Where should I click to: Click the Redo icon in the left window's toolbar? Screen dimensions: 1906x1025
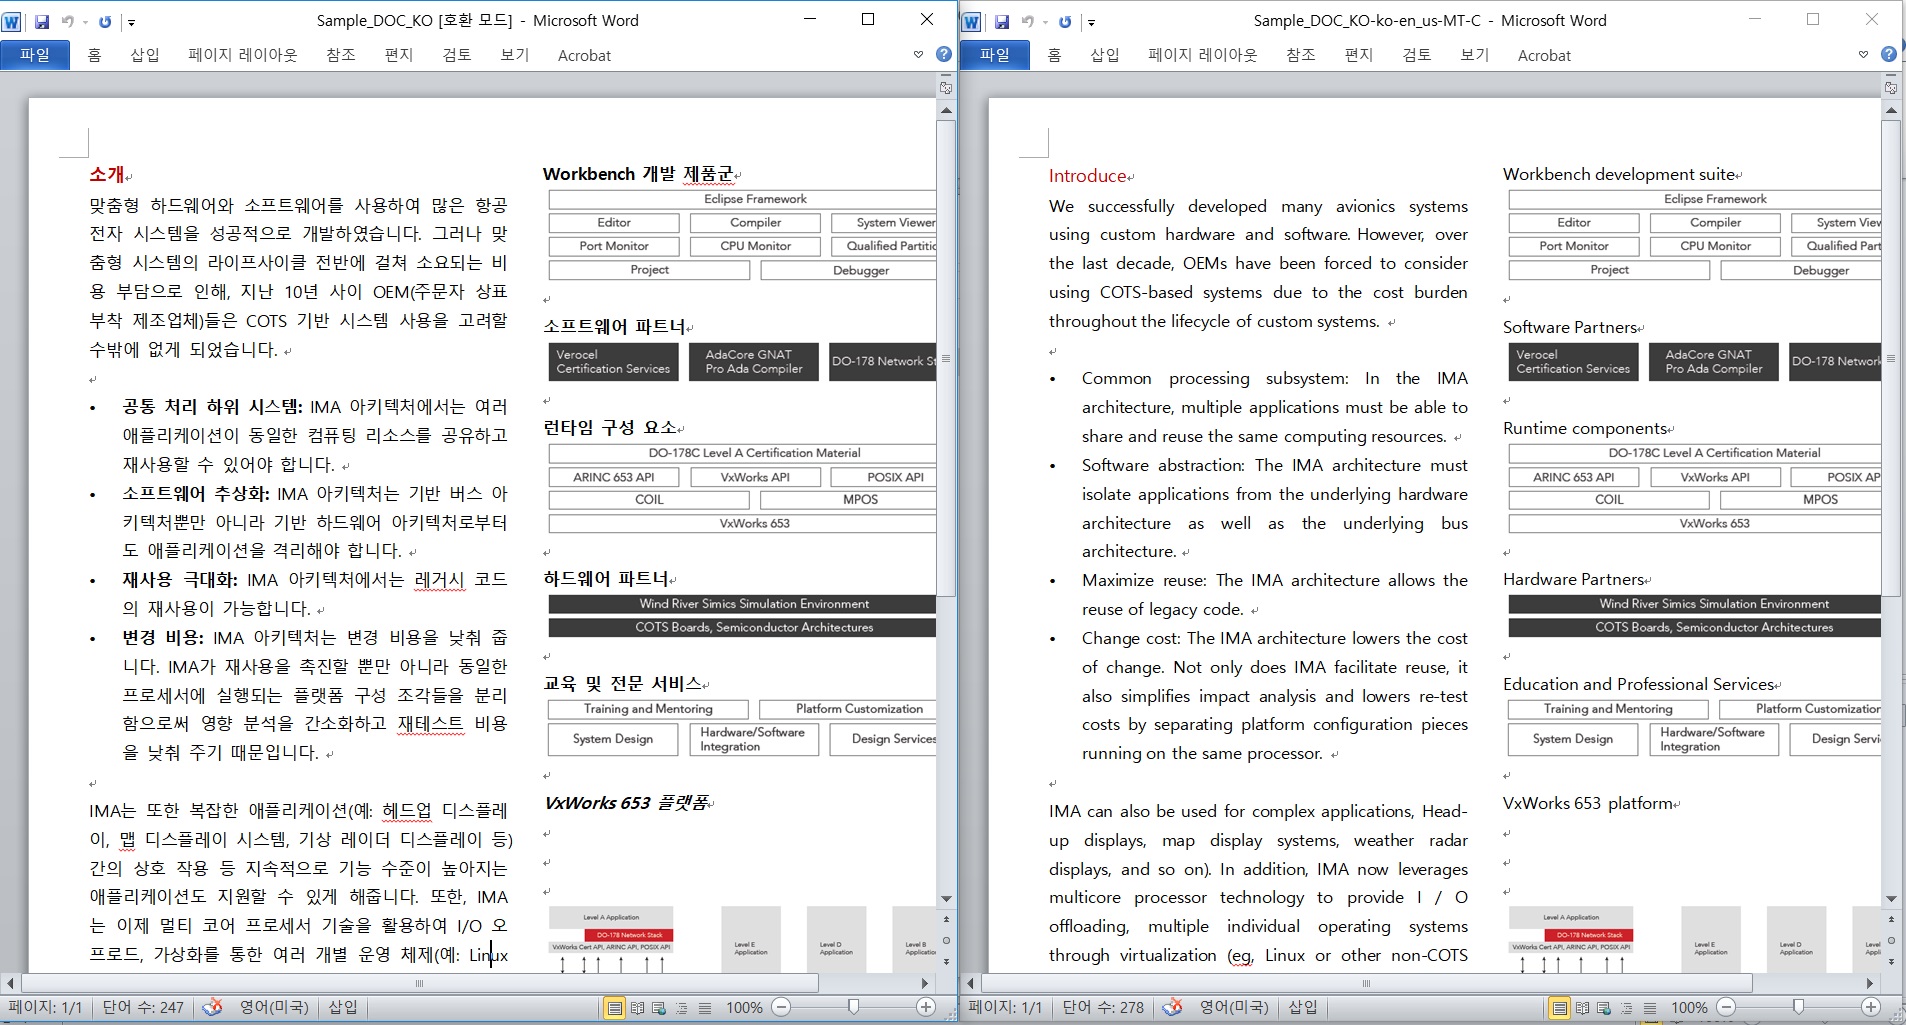click(x=105, y=21)
